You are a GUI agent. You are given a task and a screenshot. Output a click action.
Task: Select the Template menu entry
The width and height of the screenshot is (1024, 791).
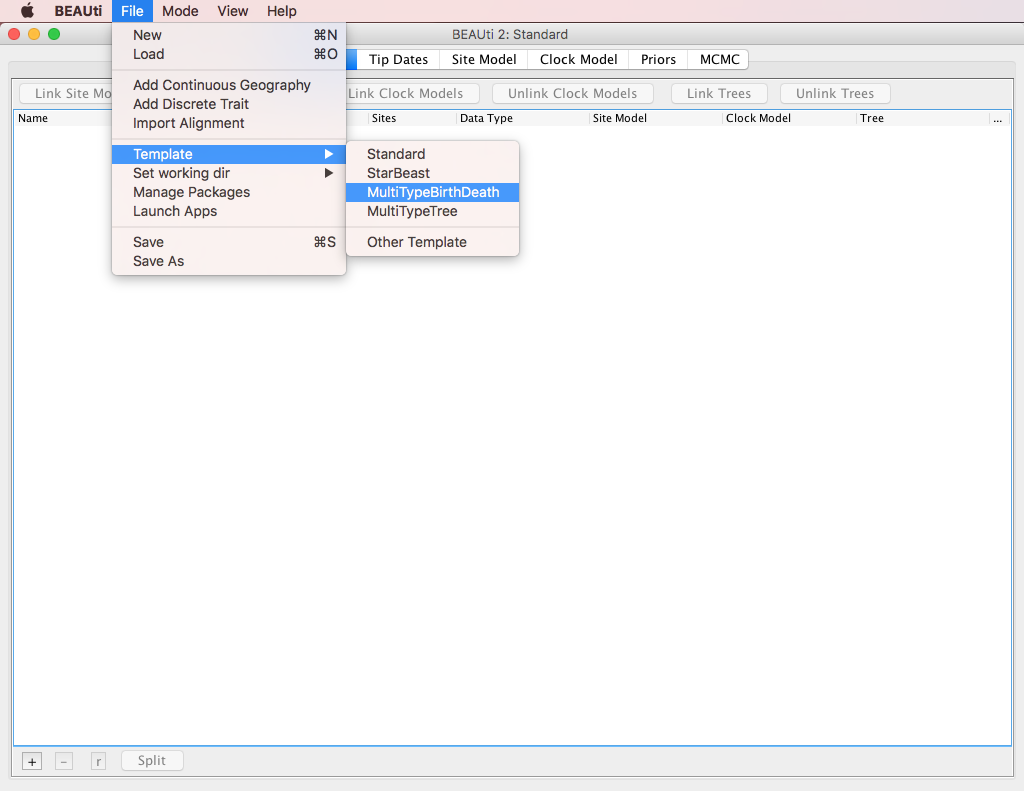(229, 154)
